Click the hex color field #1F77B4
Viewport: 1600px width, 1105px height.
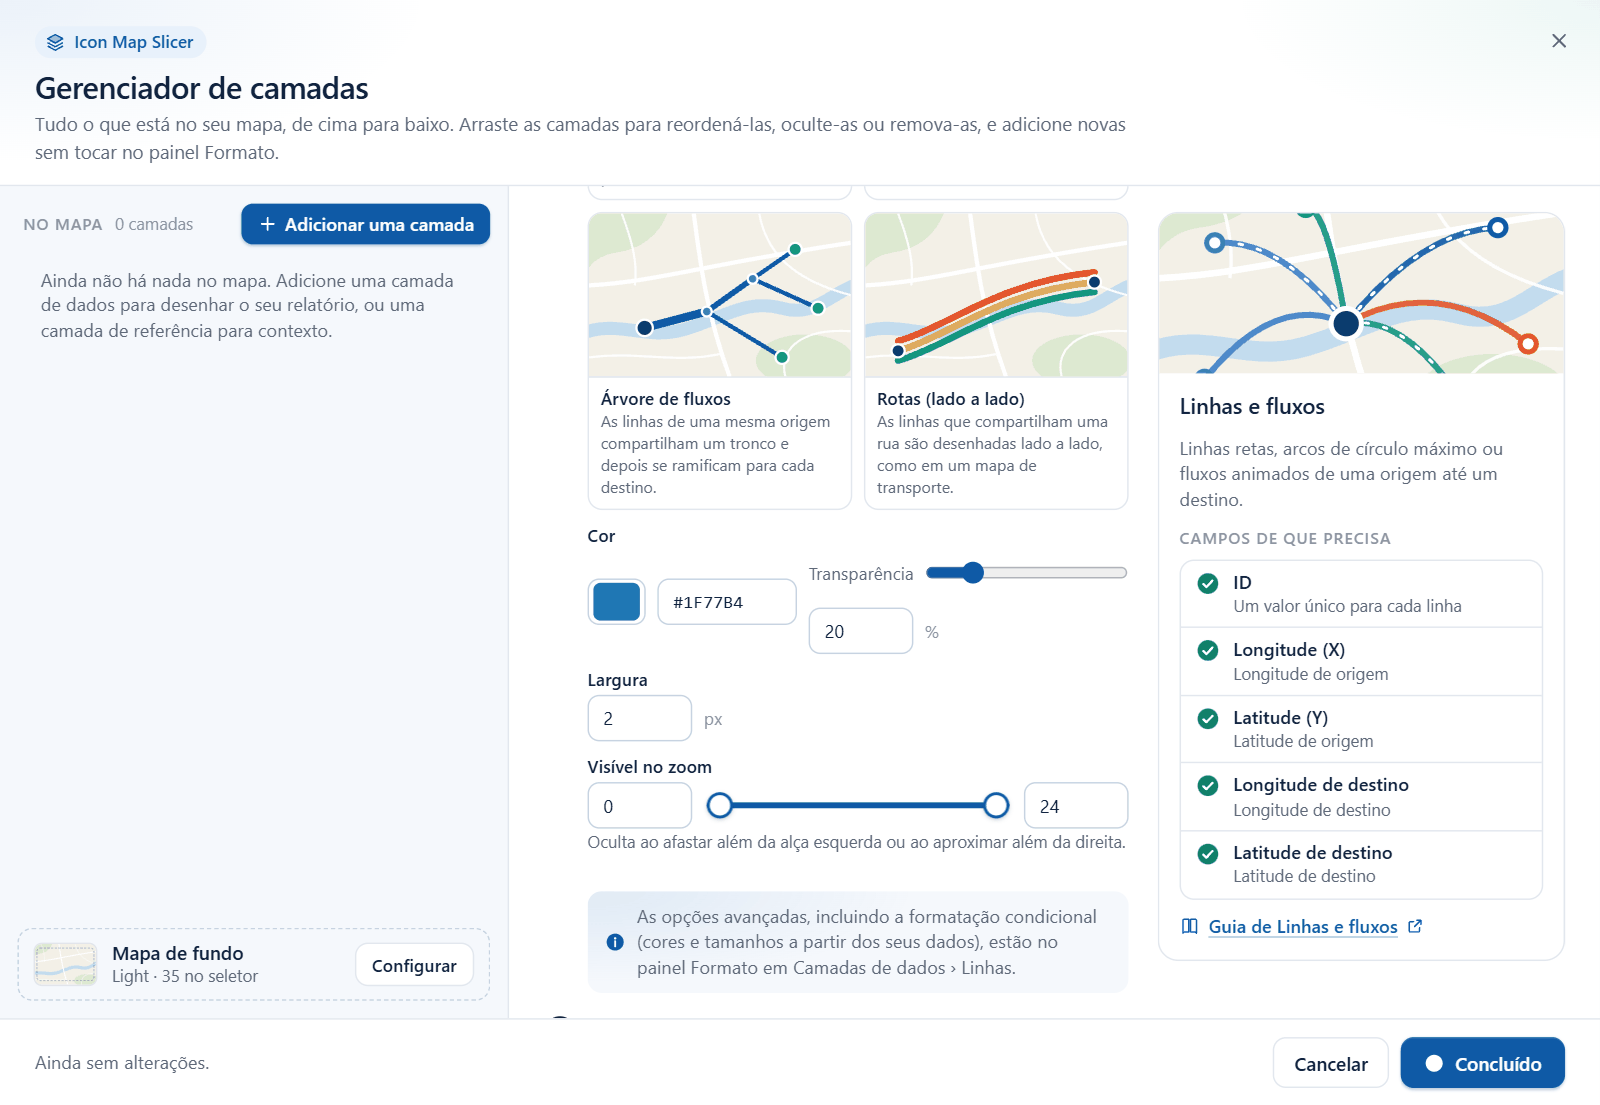pos(727,602)
